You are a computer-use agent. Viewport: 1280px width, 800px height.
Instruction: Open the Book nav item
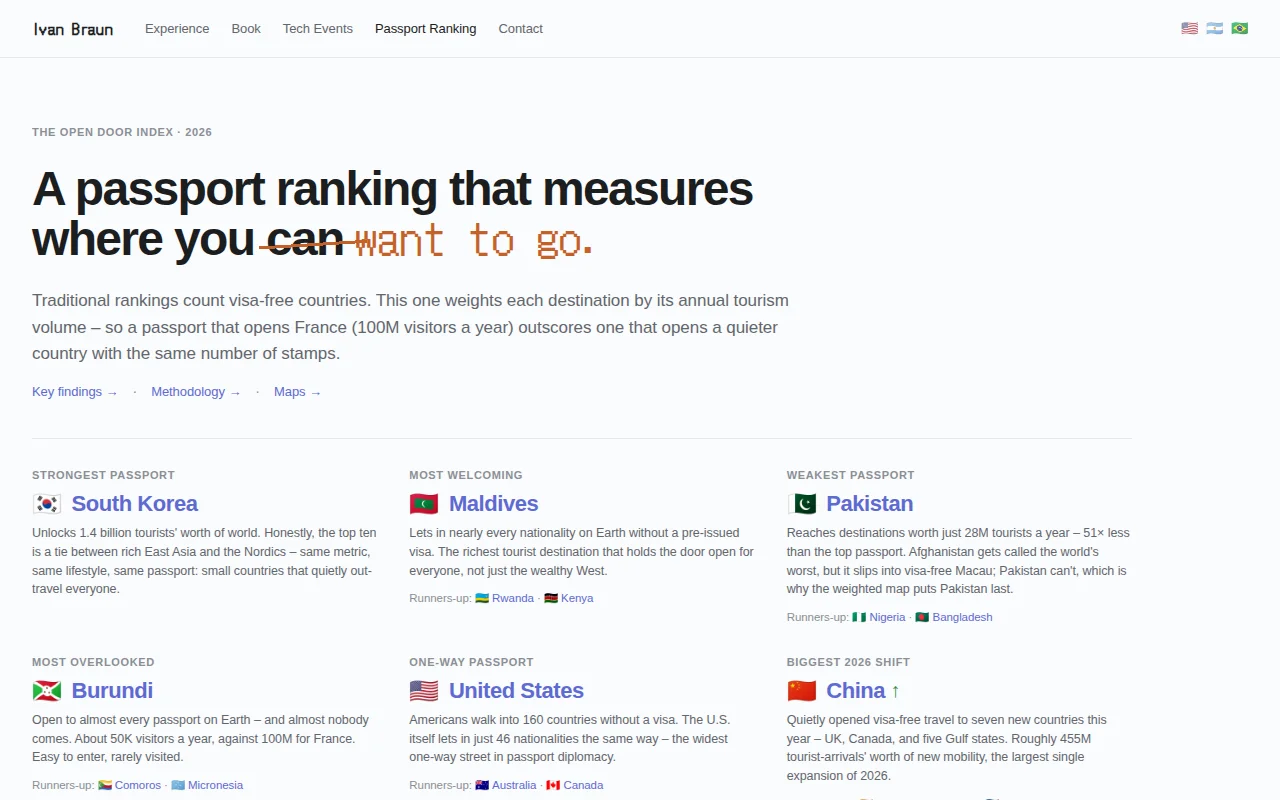(x=246, y=29)
